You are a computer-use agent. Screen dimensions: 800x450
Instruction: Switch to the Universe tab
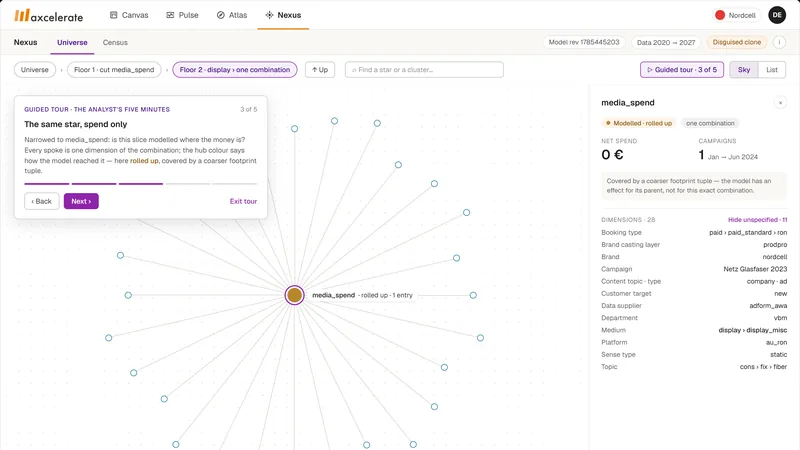[x=72, y=42]
